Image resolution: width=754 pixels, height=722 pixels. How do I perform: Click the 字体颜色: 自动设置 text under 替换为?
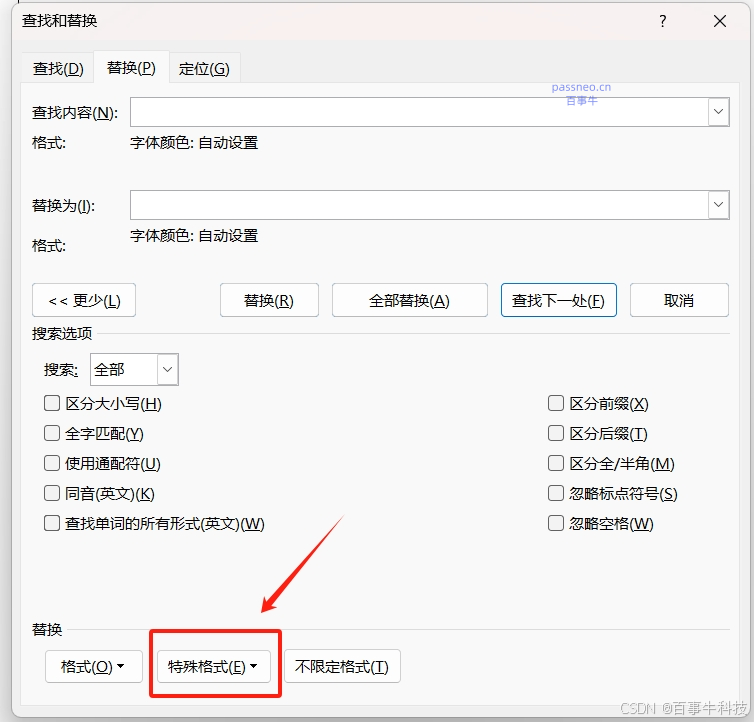point(194,236)
